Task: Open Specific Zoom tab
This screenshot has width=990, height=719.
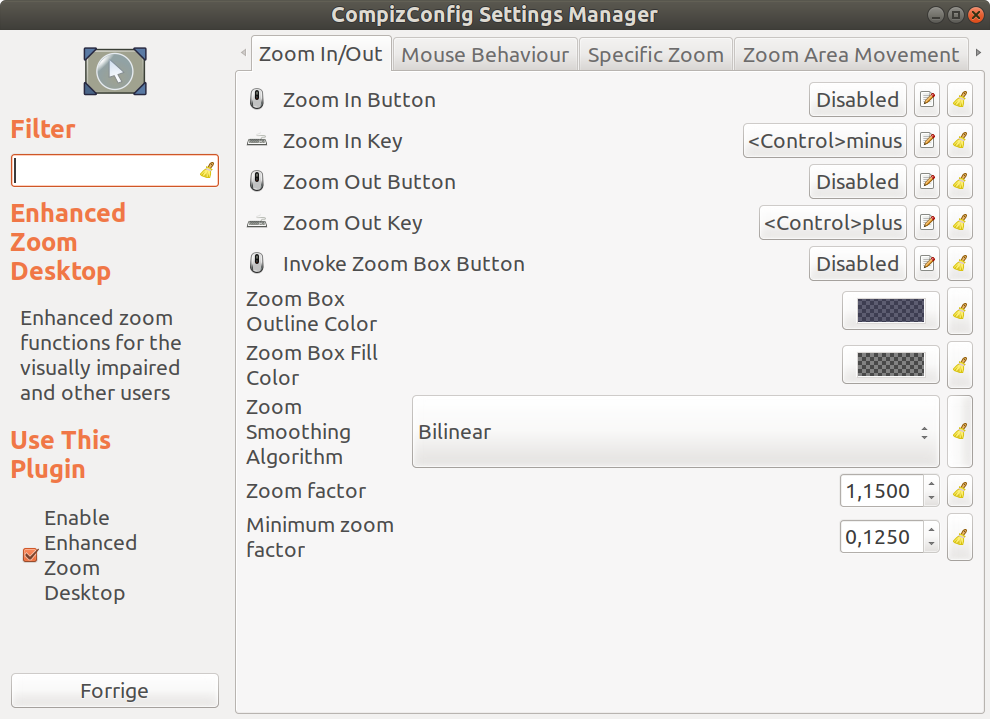Action: pos(655,55)
